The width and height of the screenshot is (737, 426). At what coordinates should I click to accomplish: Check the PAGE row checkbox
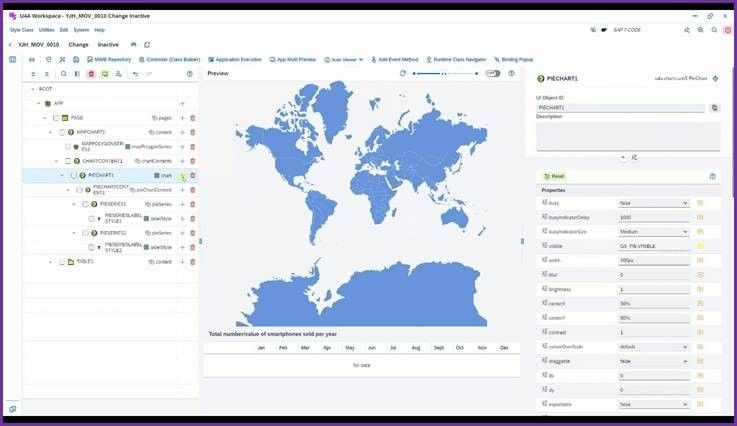pyautogui.click(x=56, y=118)
